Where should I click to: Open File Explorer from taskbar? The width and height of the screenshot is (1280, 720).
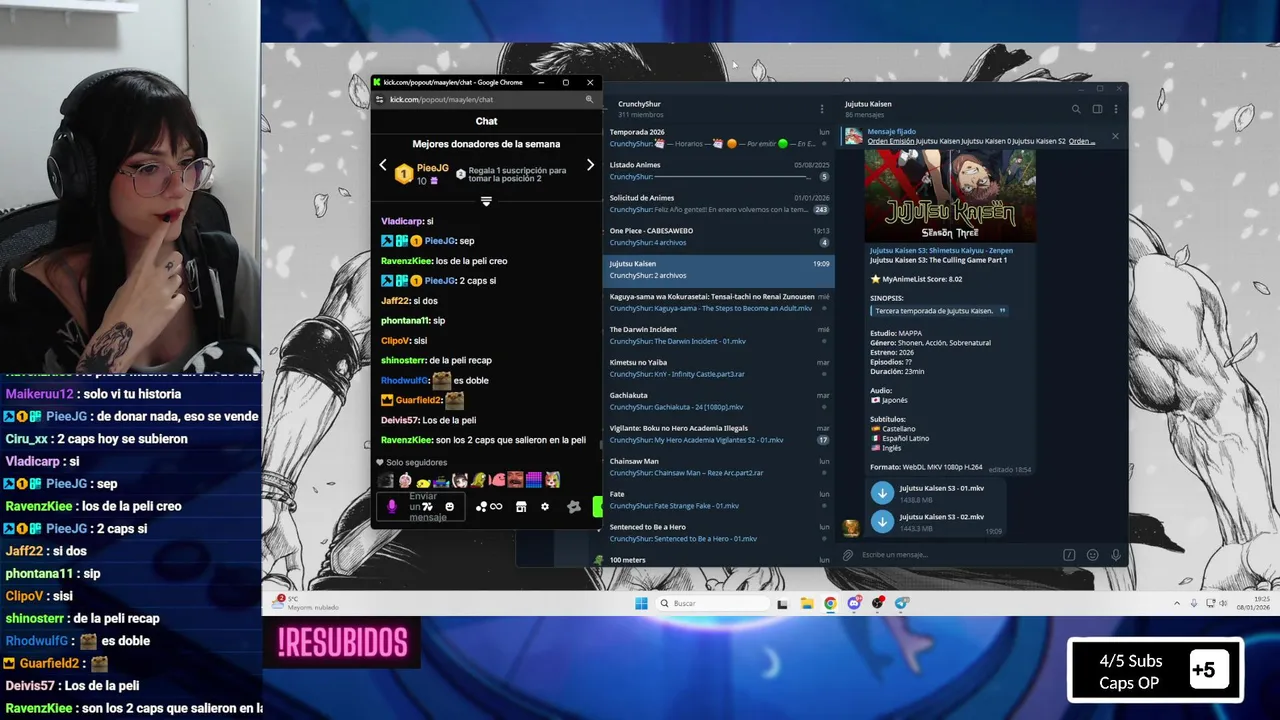pyautogui.click(x=807, y=603)
